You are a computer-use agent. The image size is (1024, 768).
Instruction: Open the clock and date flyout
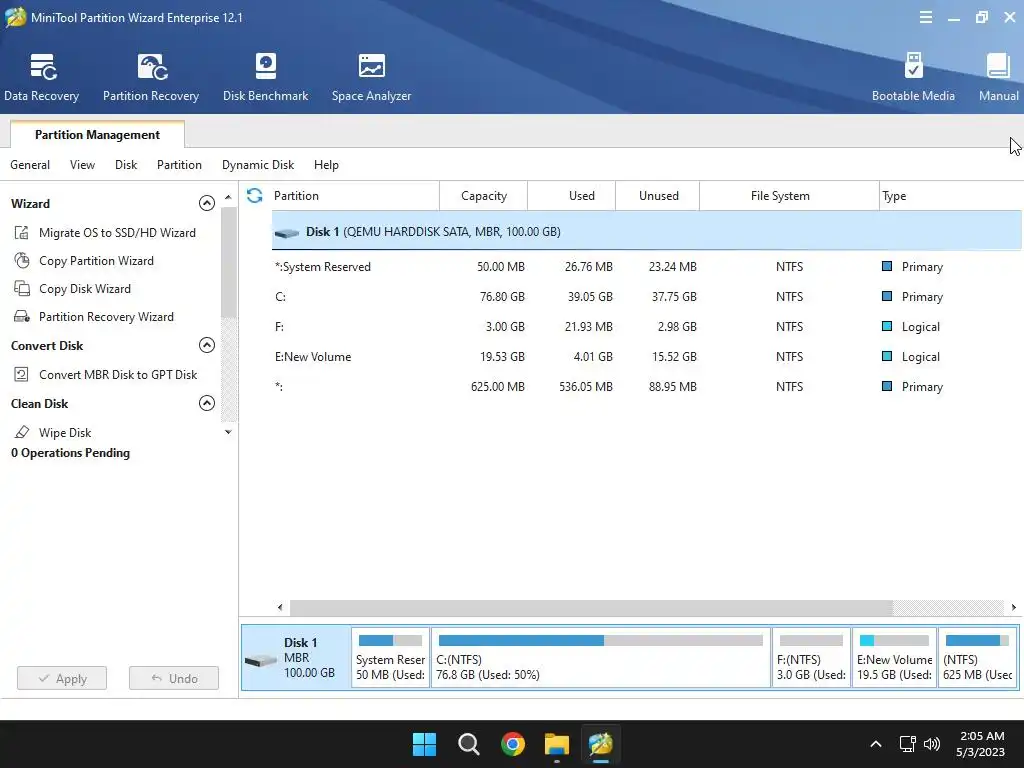coord(980,744)
